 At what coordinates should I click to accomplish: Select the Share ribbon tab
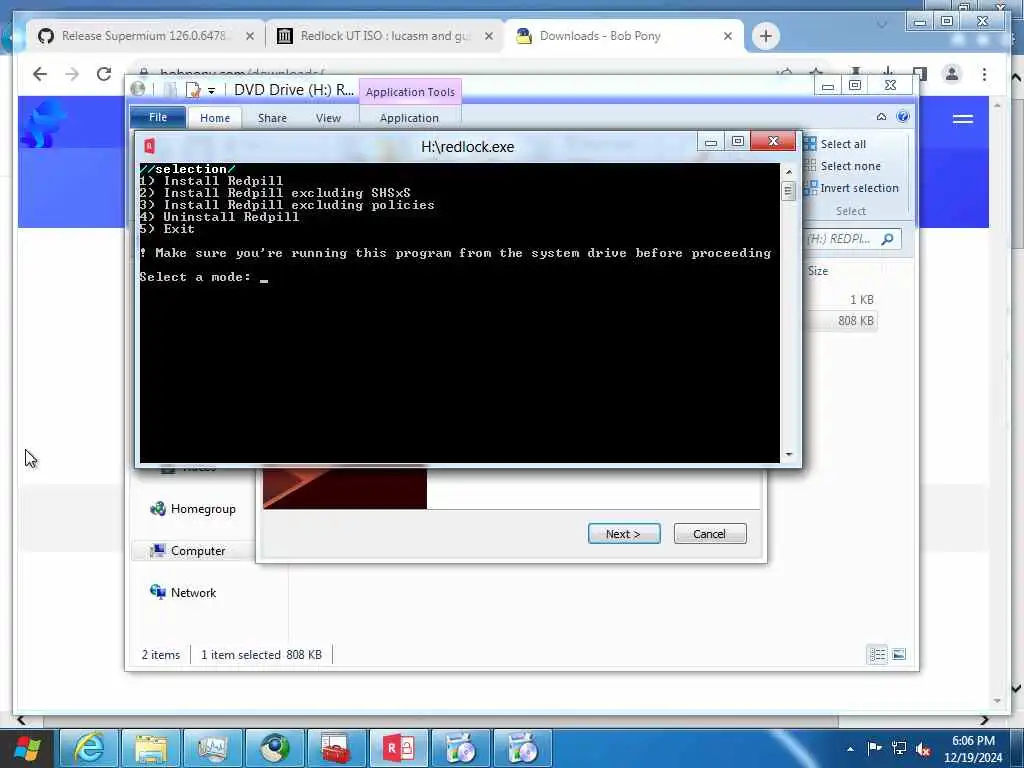pos(272,118)
